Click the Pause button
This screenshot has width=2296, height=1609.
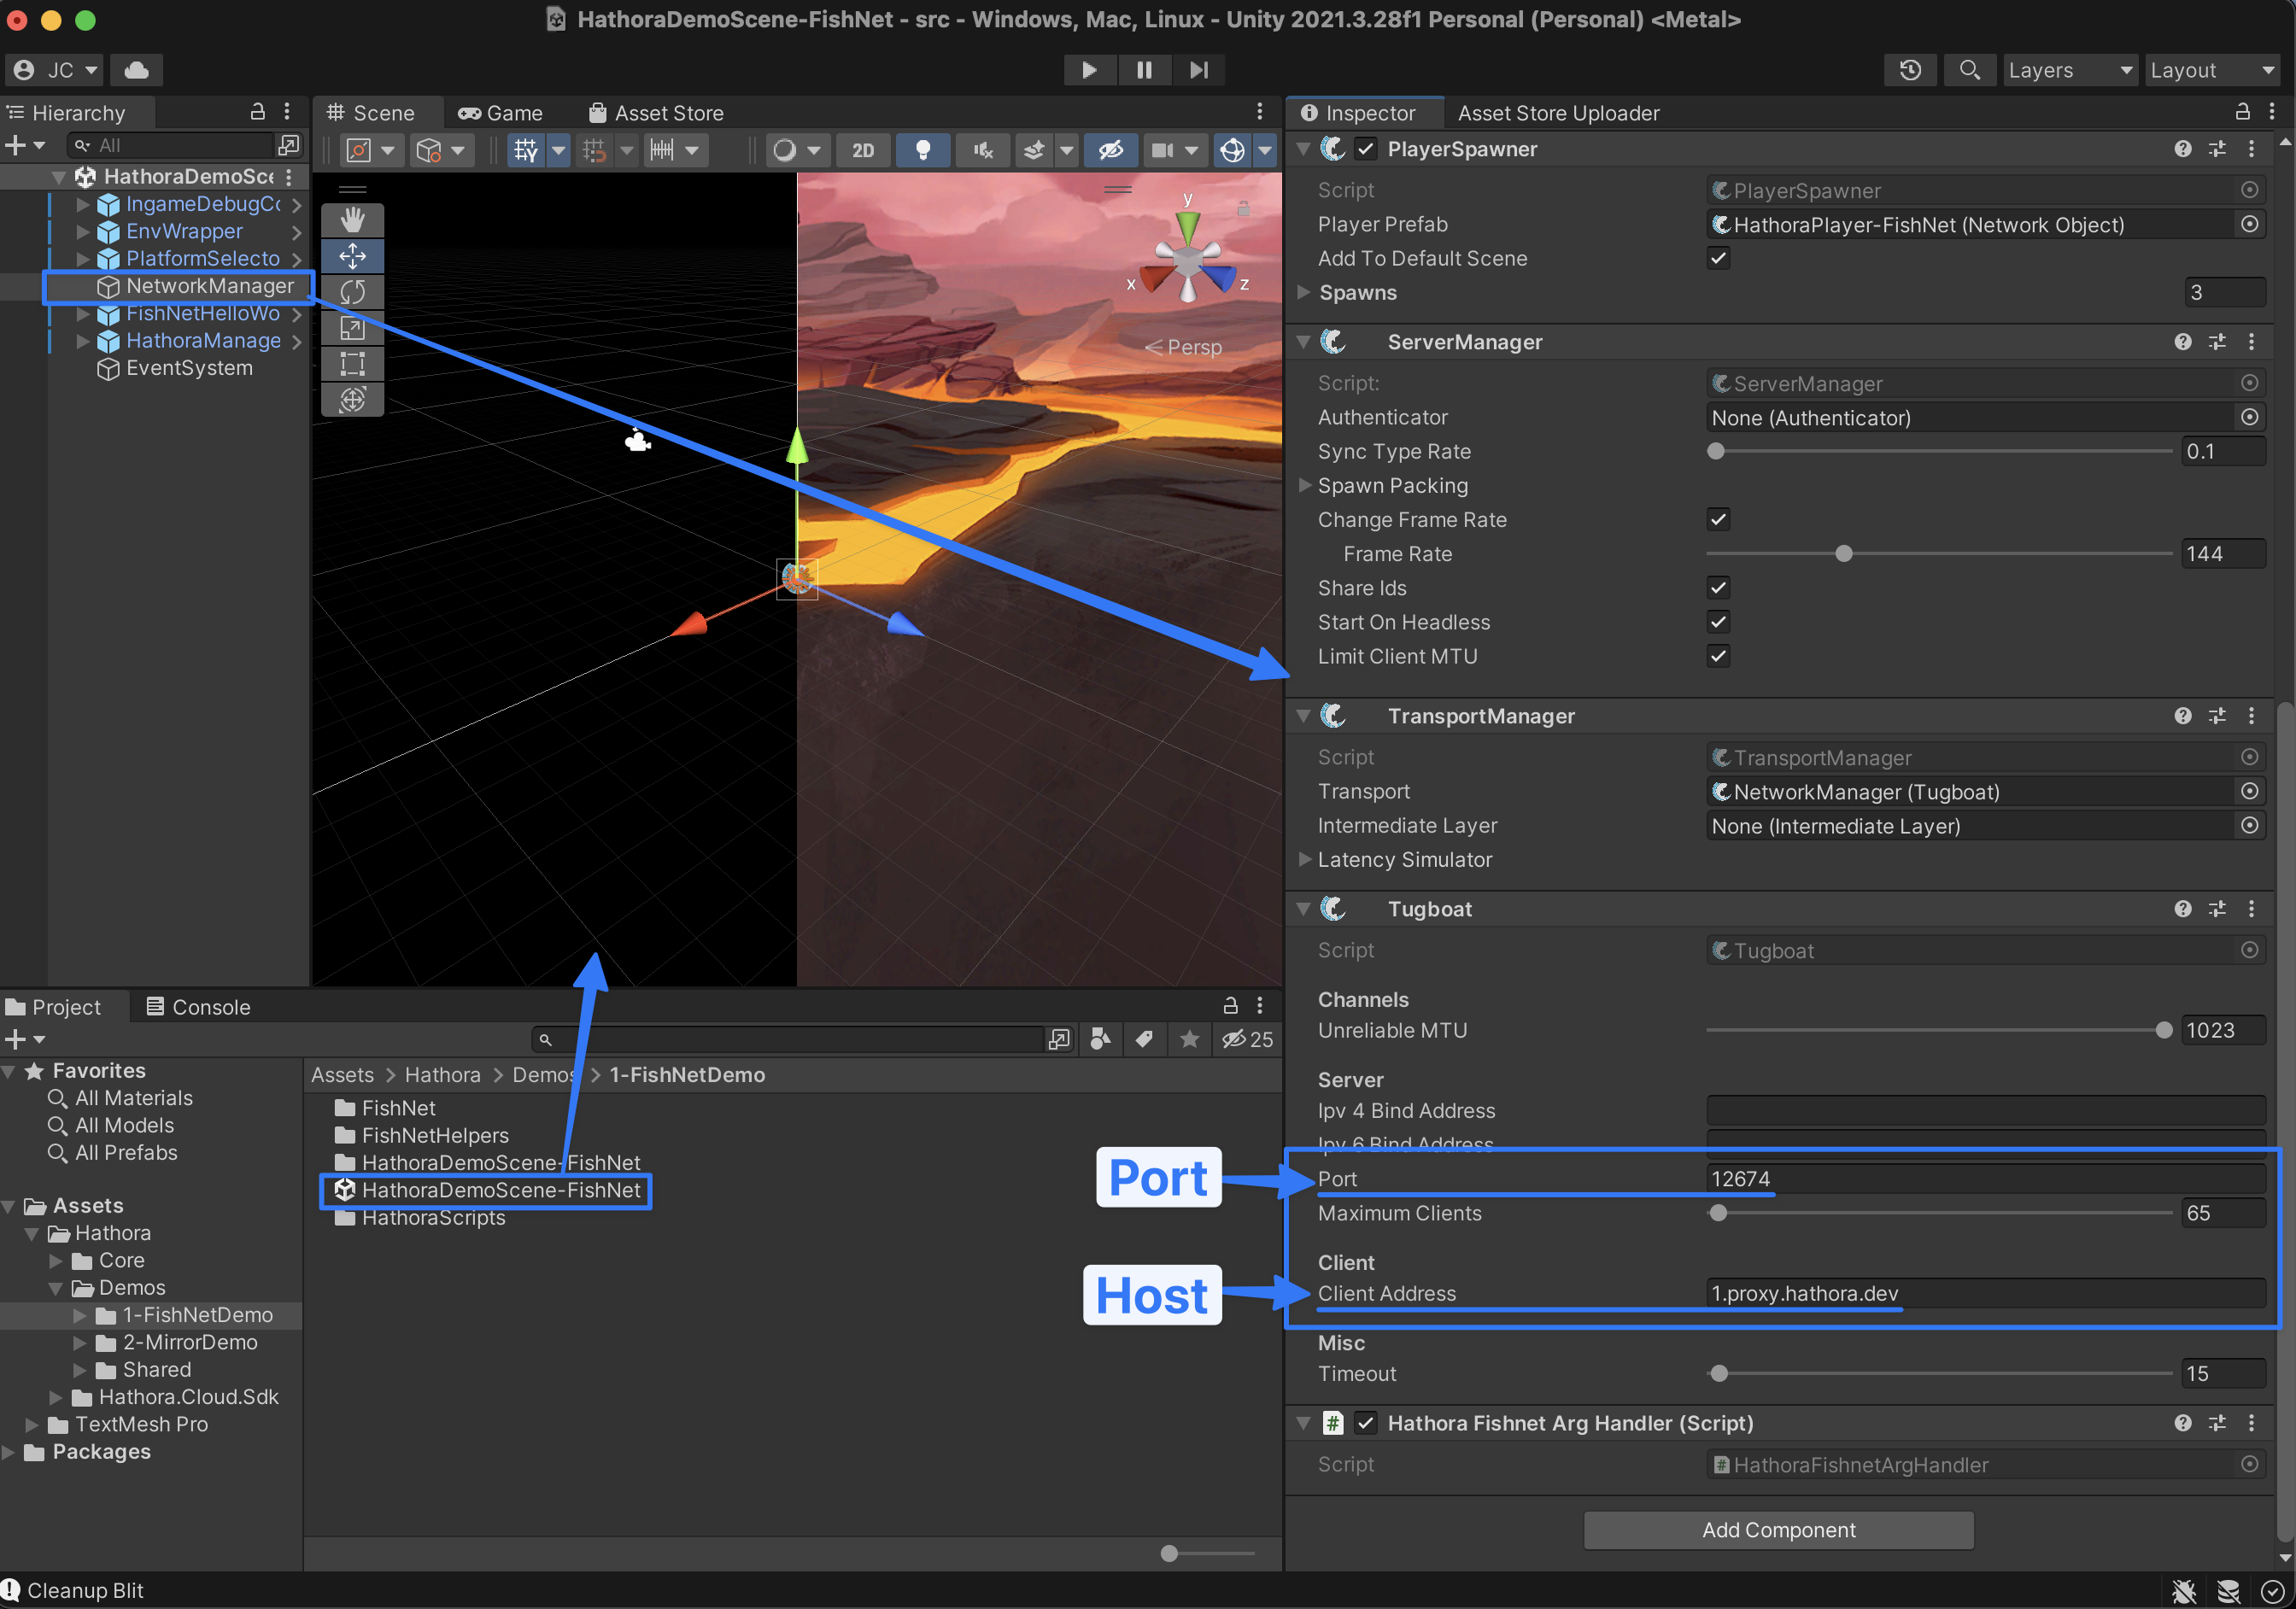[1144, 70]
